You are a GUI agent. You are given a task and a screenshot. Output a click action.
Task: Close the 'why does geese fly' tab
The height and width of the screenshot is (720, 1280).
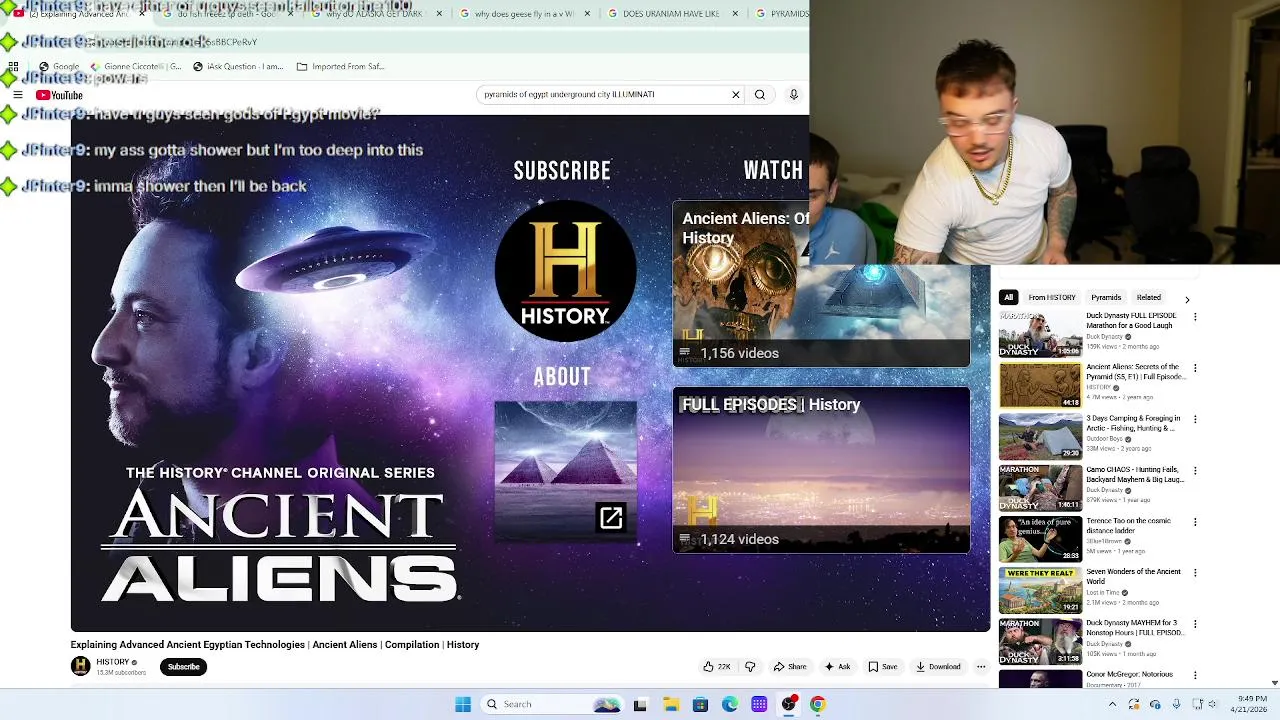(x=587, y=14)
